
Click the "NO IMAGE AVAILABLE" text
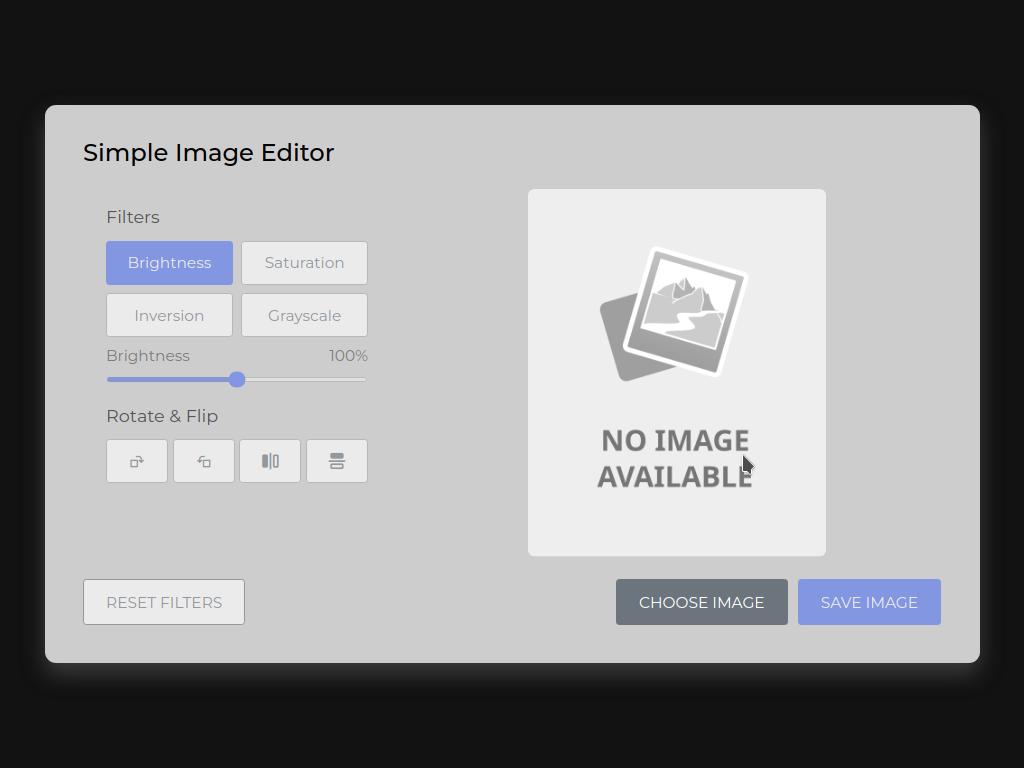pos(674,459)
